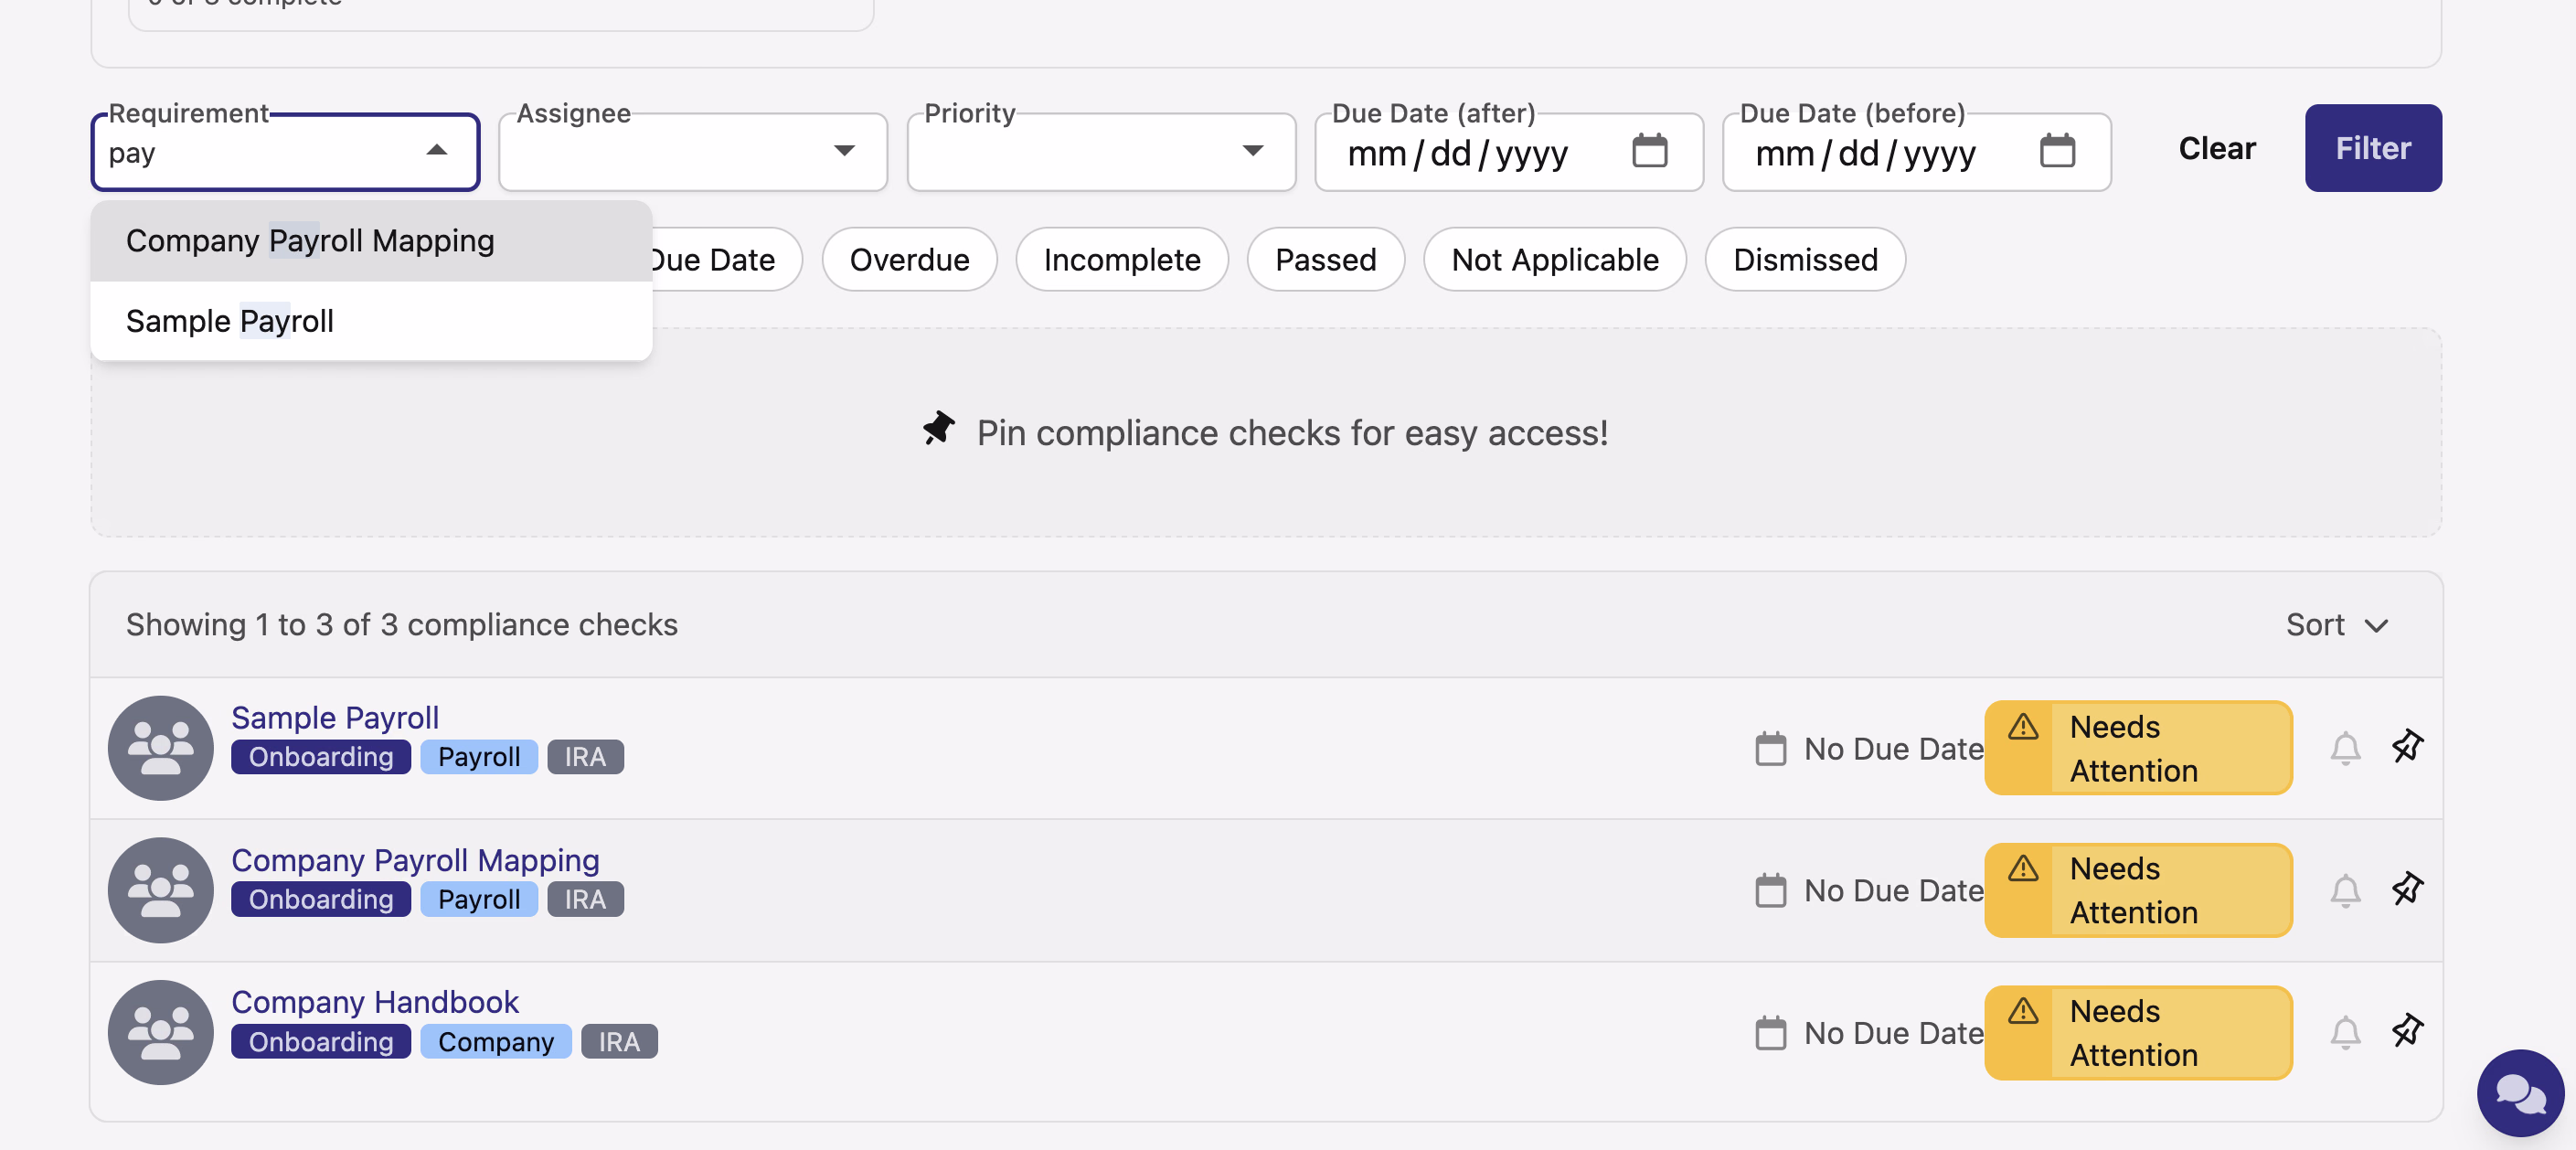This screenshot has height=1150, width=2576.
Task: Click Payroll tag on Sample Payroll row
Action: (479, 757)
